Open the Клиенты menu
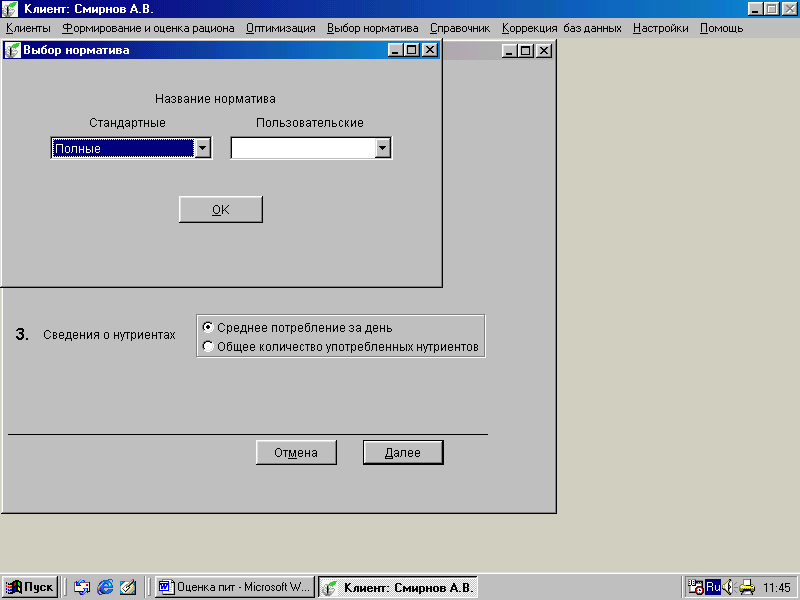800x600 pixels. tap(28, 29)
